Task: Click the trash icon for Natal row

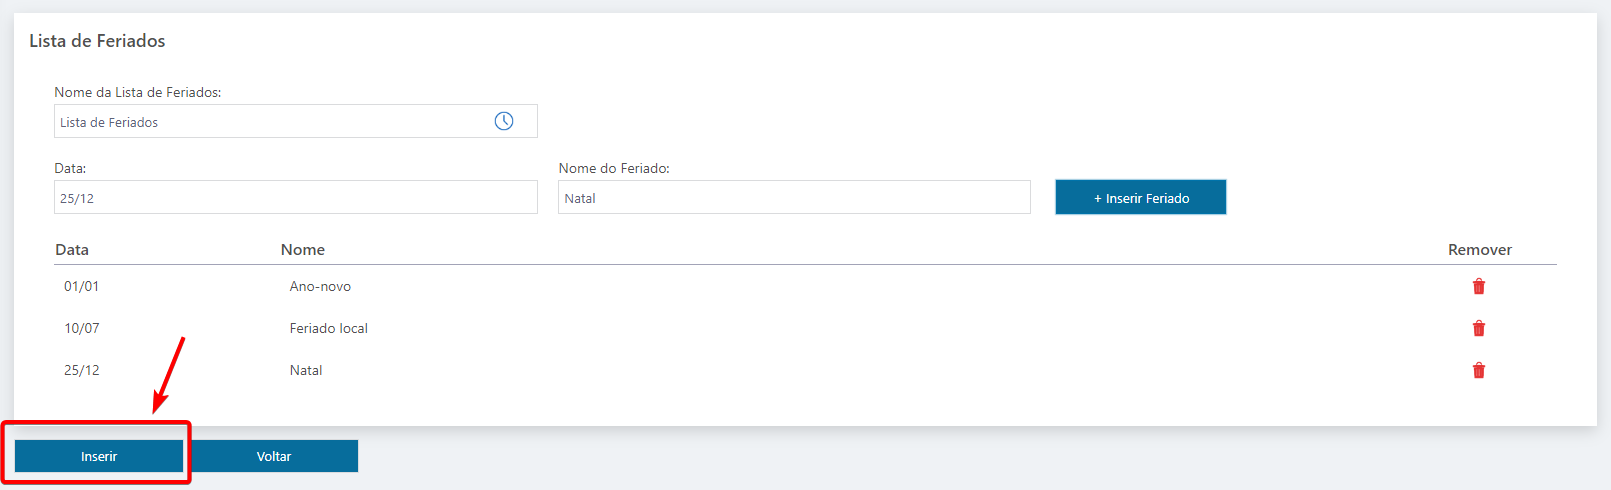Action: [1478, 370]
